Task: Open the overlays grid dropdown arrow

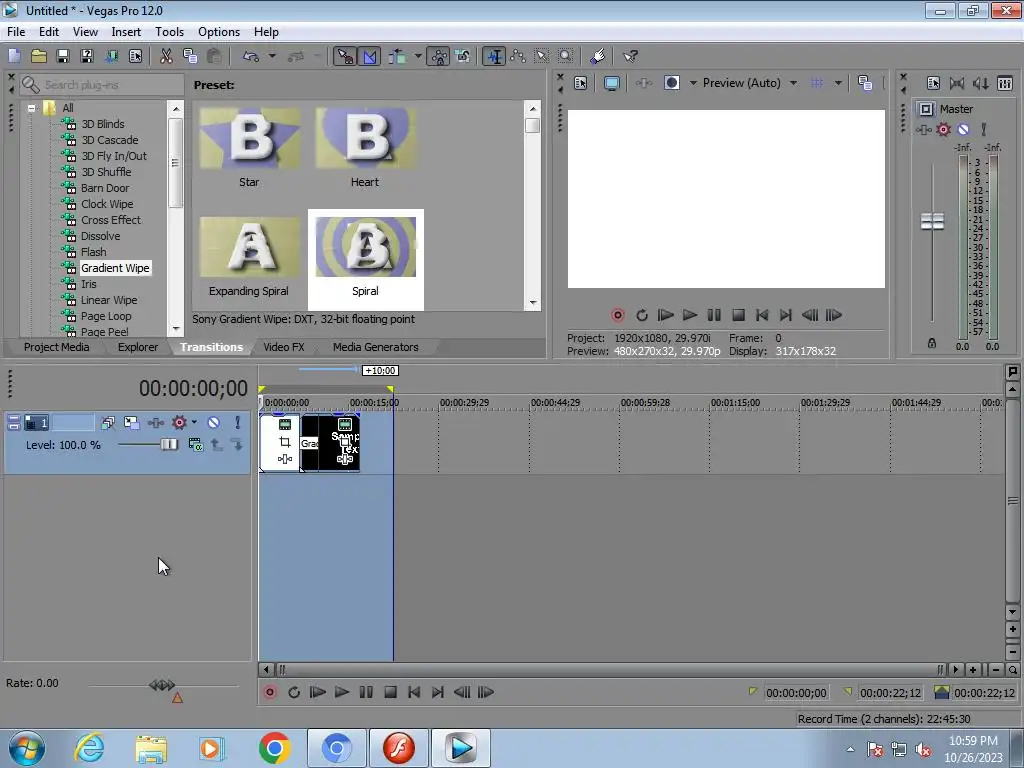Action: [x=838, y=83]
